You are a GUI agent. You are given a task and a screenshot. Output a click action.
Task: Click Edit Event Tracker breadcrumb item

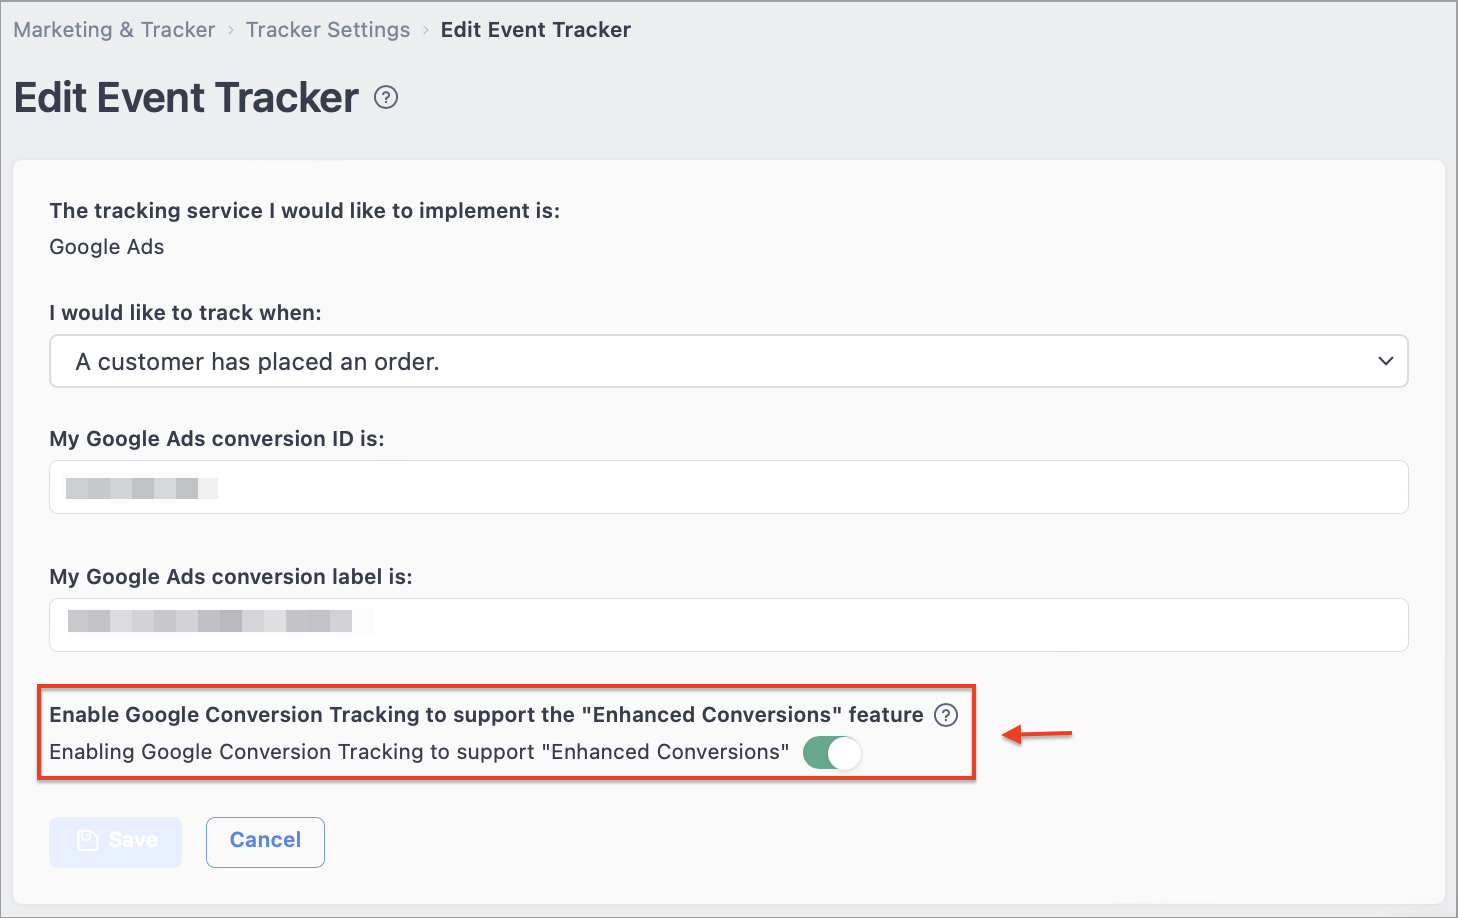(x=536, y=30)
